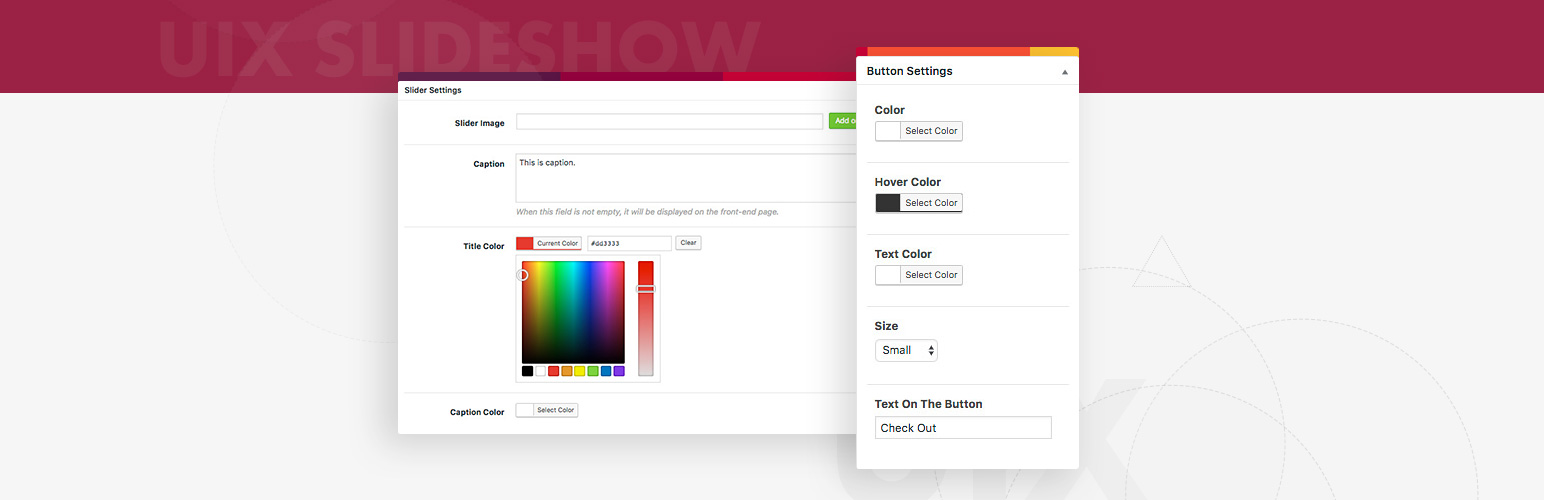This screenshot has width=1544, height=500.
Task: Collapse the Button Settings panel arrow
Action: (1065, 72)
